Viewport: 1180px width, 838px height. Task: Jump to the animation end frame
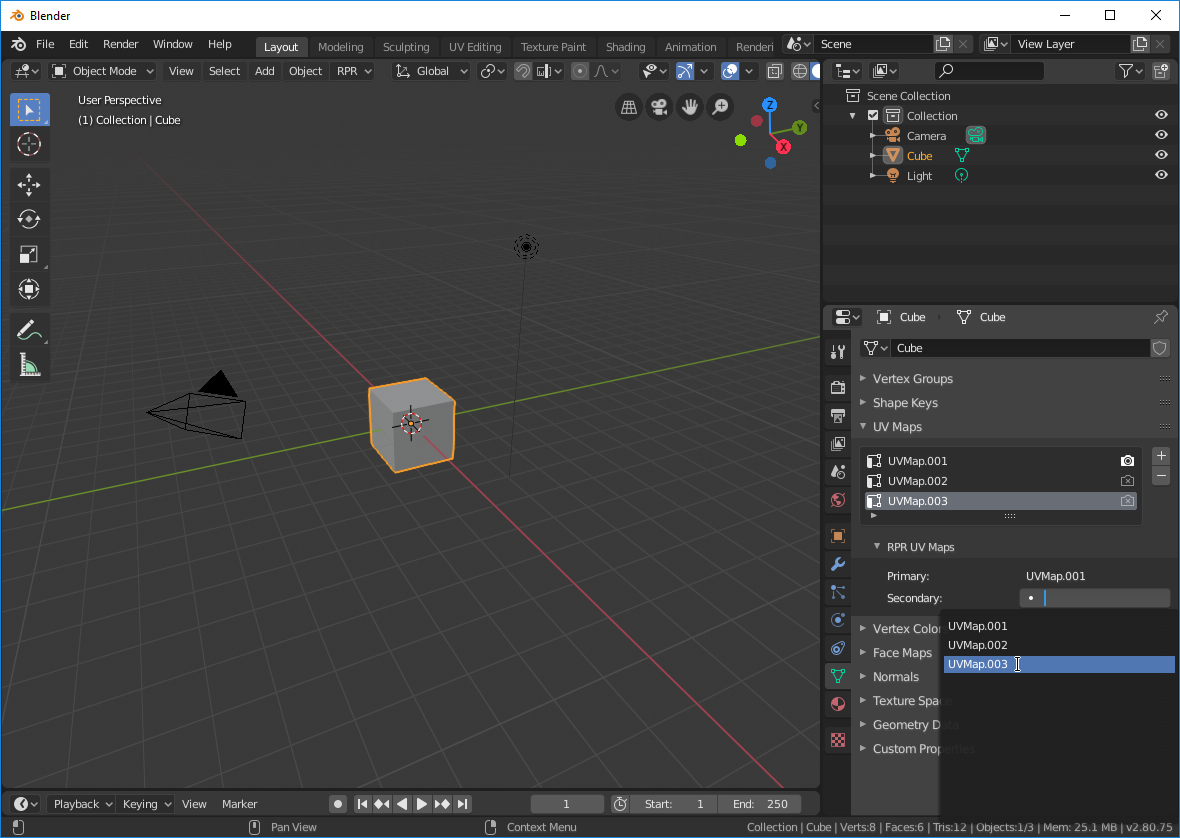coord(462,804)
